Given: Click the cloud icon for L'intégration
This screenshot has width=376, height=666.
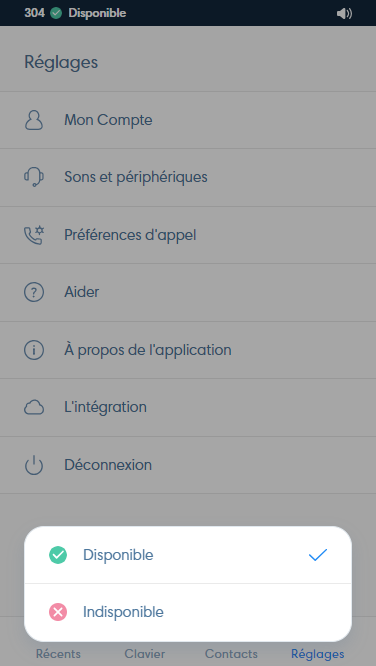Looking at the screenshot, I should click(34, 408).
